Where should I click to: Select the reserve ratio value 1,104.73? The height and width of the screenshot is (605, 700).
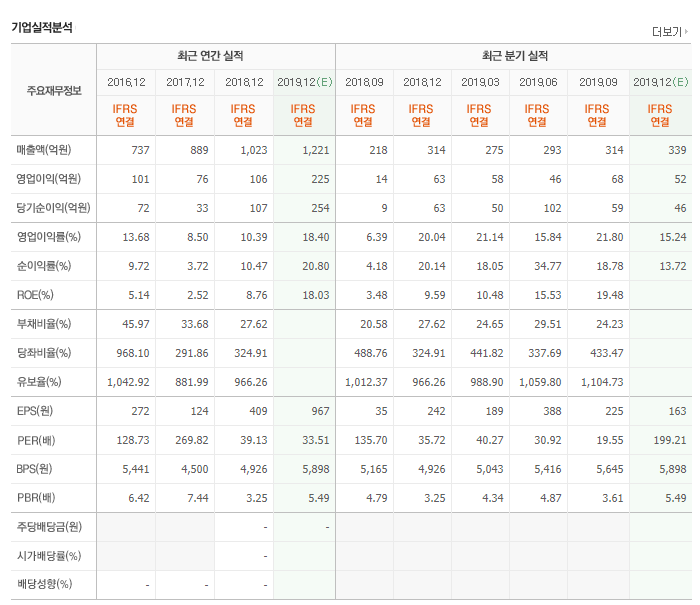coord(602,382)
